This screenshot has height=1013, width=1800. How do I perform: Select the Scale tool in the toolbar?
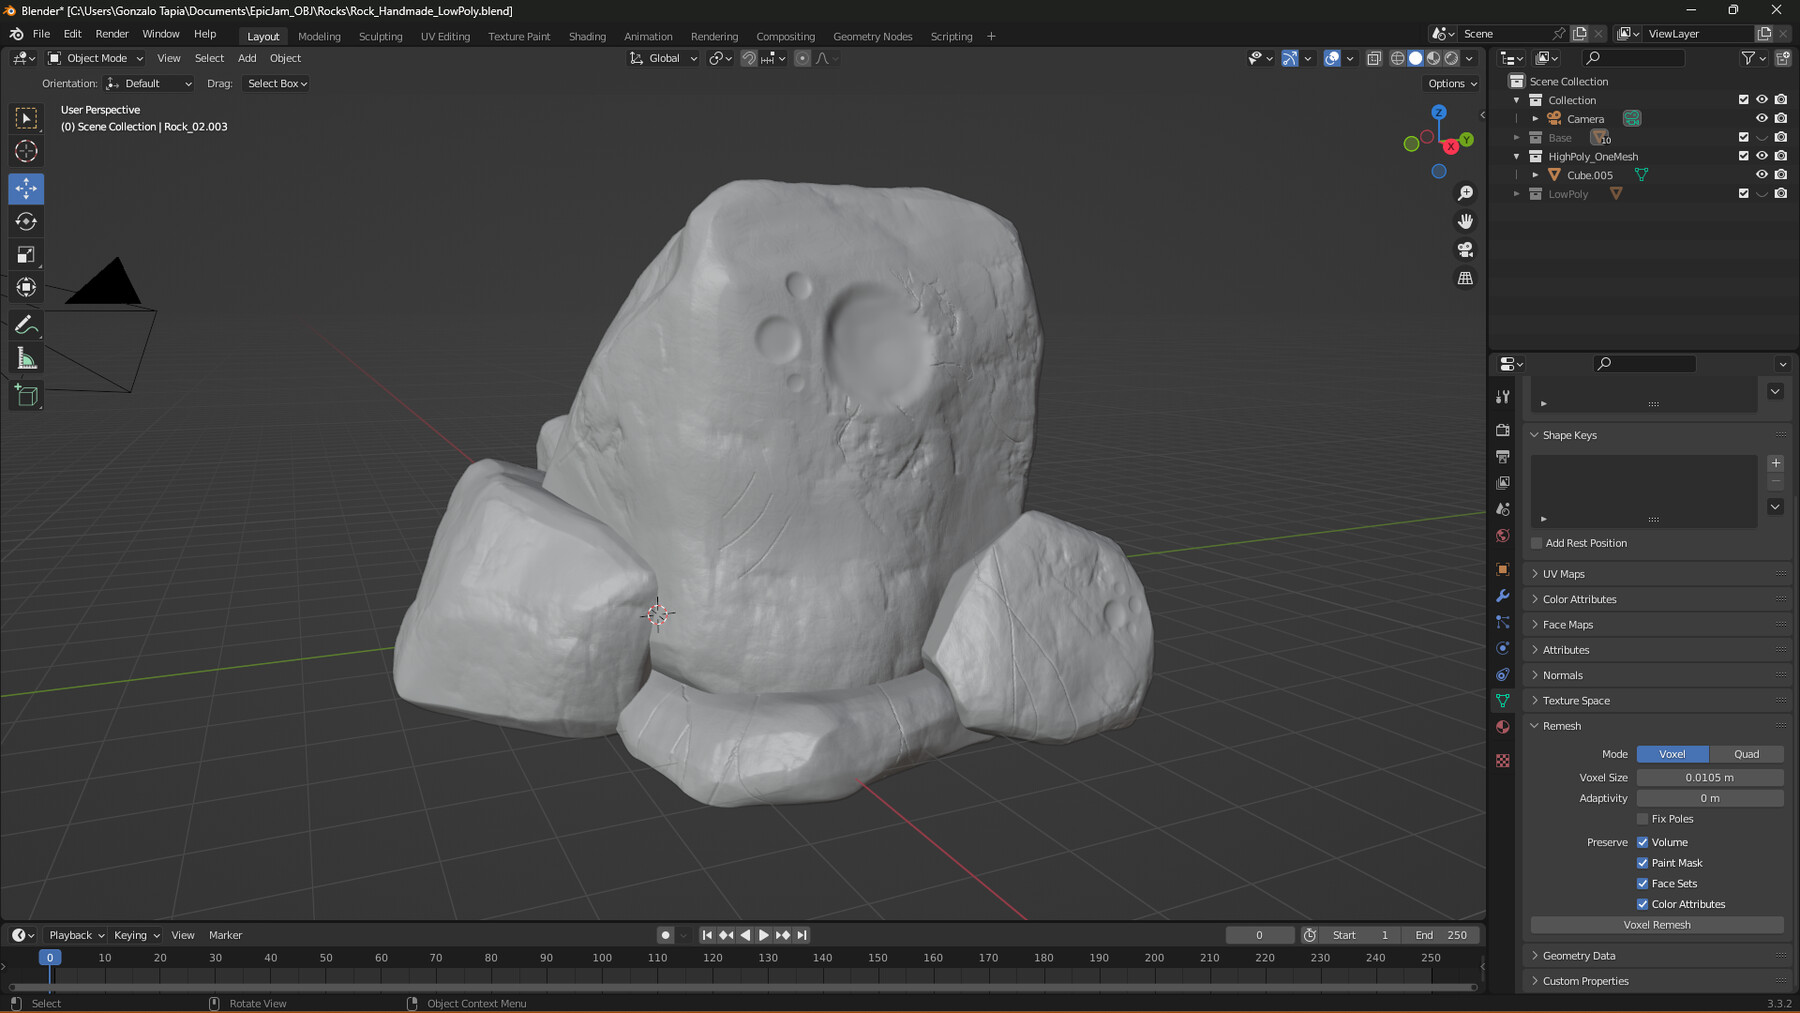click(27, 255)
